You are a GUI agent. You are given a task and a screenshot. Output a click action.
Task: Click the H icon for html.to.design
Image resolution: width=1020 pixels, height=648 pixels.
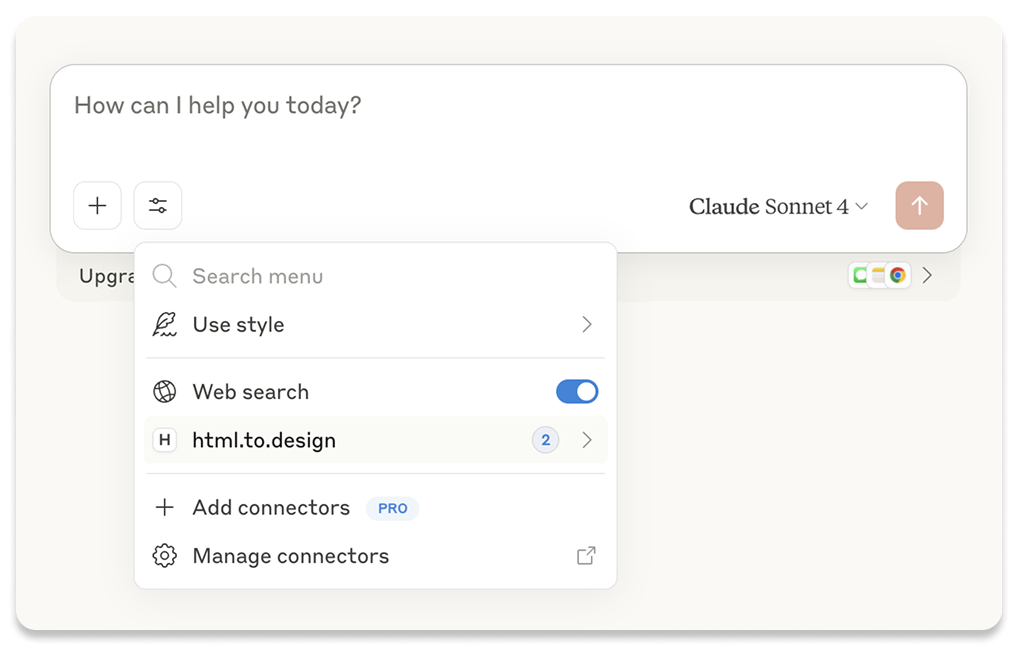click(165, 440)
